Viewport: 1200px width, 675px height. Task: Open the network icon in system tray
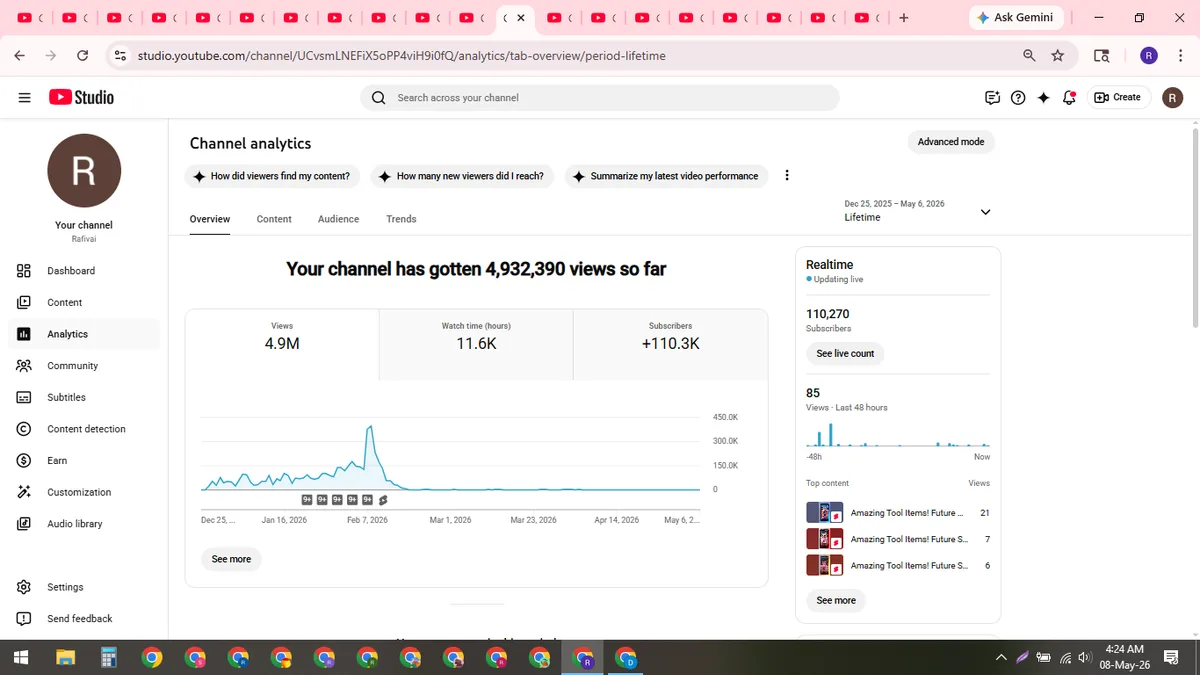pyautogui.click(x=1066, y=657)
